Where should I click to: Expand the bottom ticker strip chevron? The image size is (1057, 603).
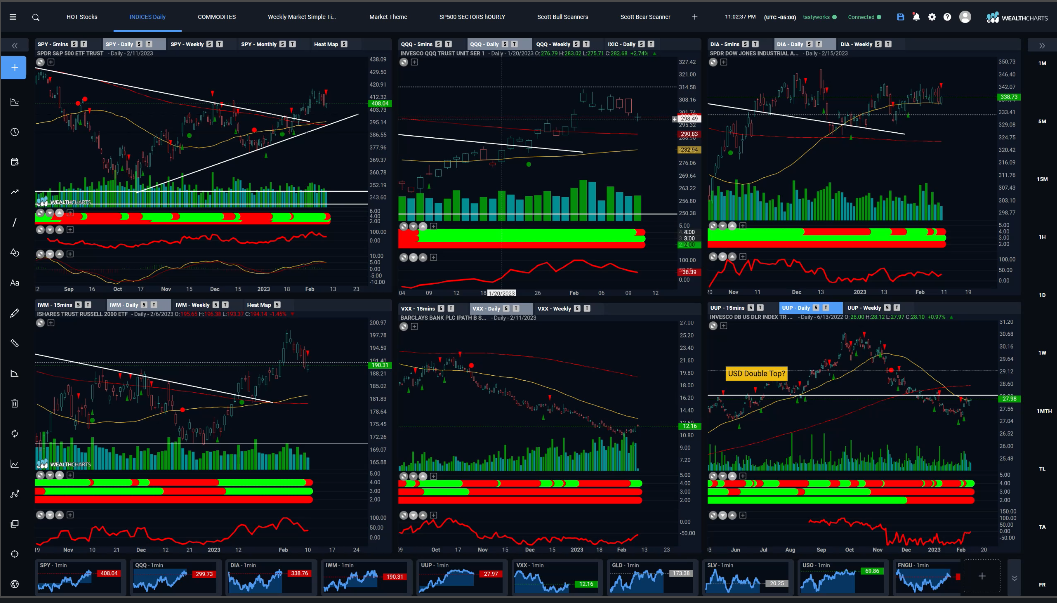coord(1014,578)
